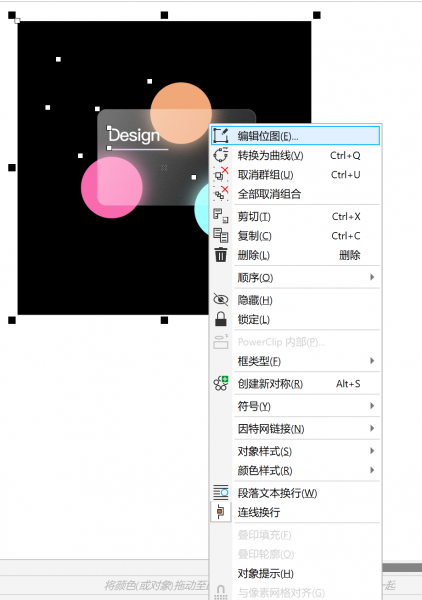Expand arrow beside 框类型(F)
The height and width of the screenshot is (600, 422).
click(372, 360)
